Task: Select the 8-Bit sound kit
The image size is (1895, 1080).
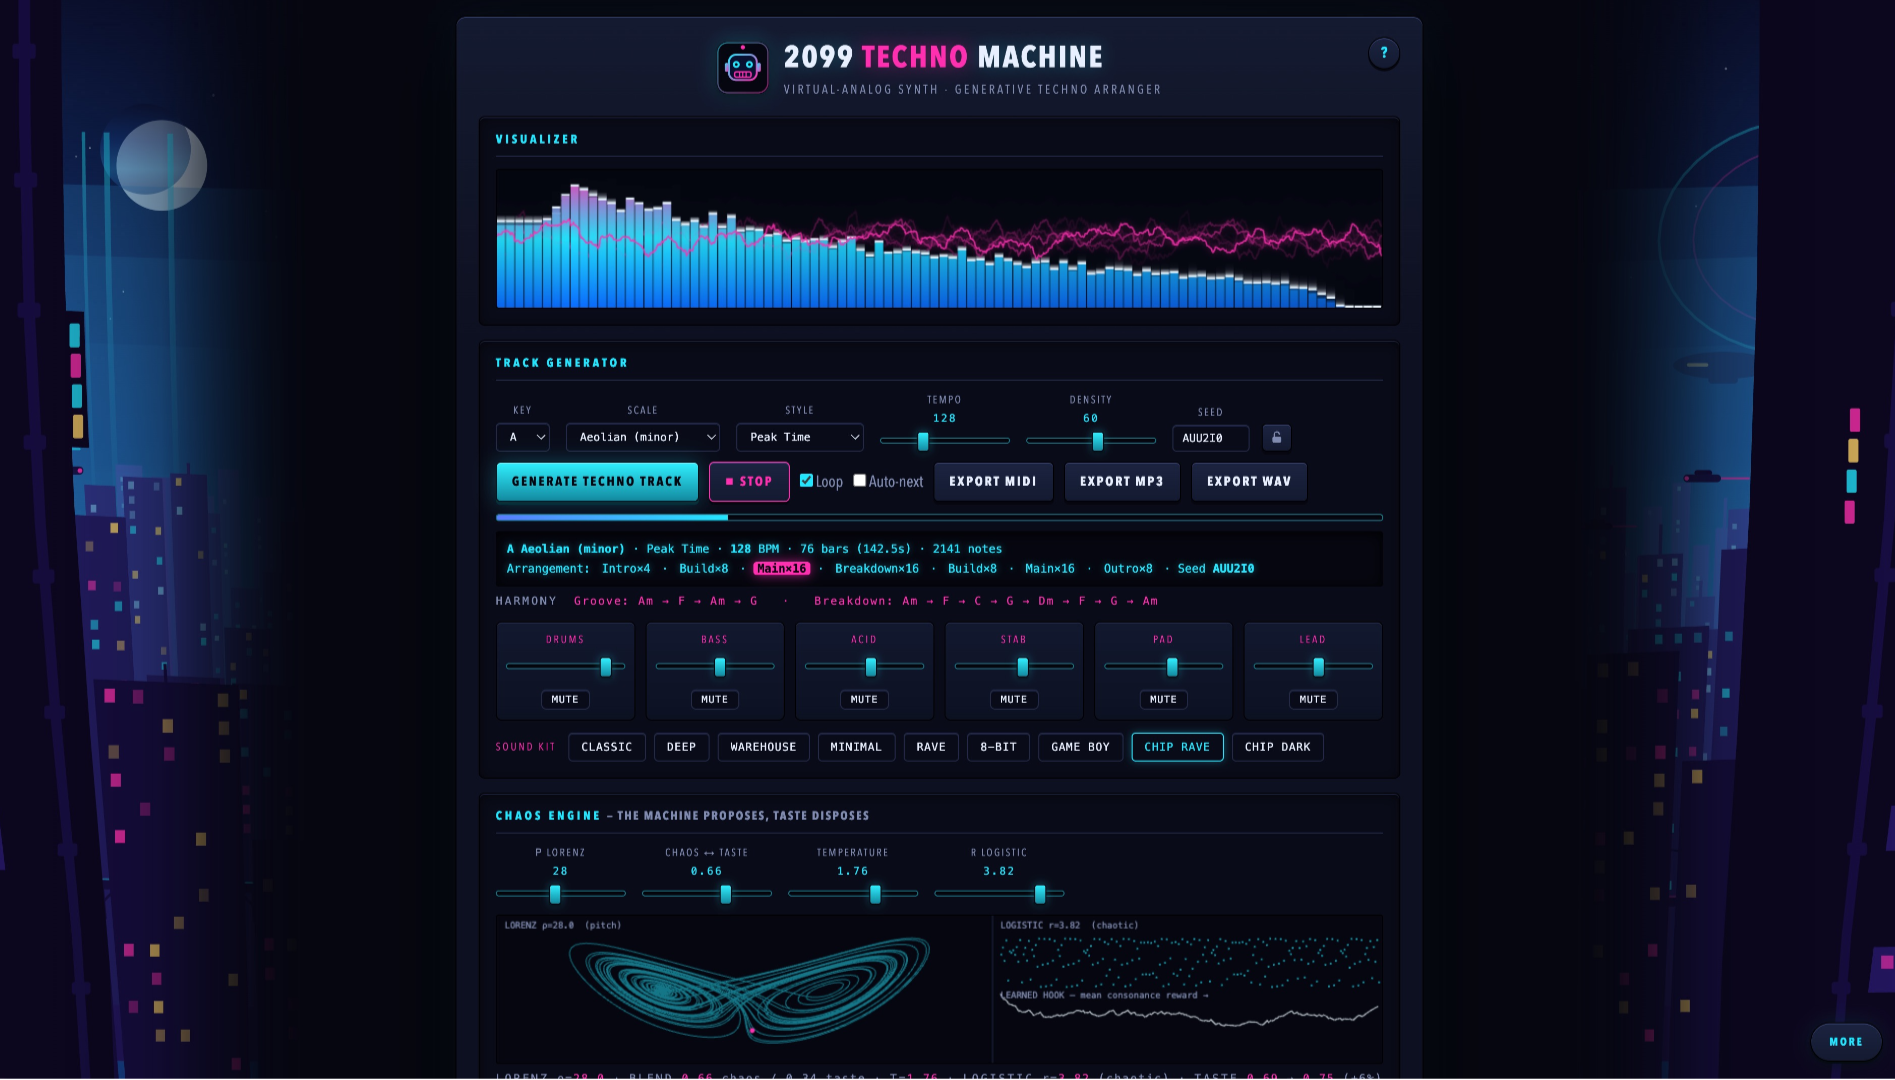Action: coord(998,747)
